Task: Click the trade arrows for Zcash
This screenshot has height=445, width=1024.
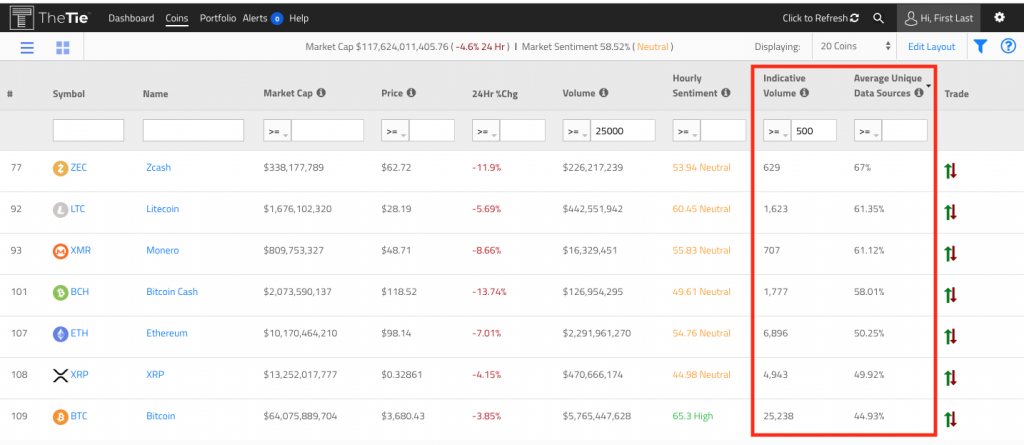Action: pyautogui.click(x=950, y=170)
